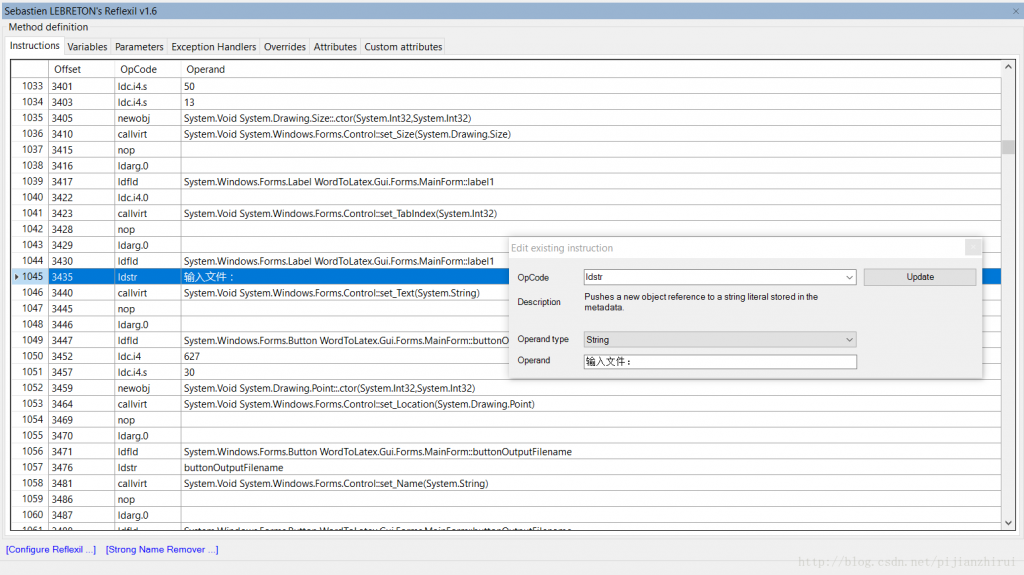Select row 1042 nop at offset 3428
1024x575 pixels.
pyautogui.click(x=506, y=229)
